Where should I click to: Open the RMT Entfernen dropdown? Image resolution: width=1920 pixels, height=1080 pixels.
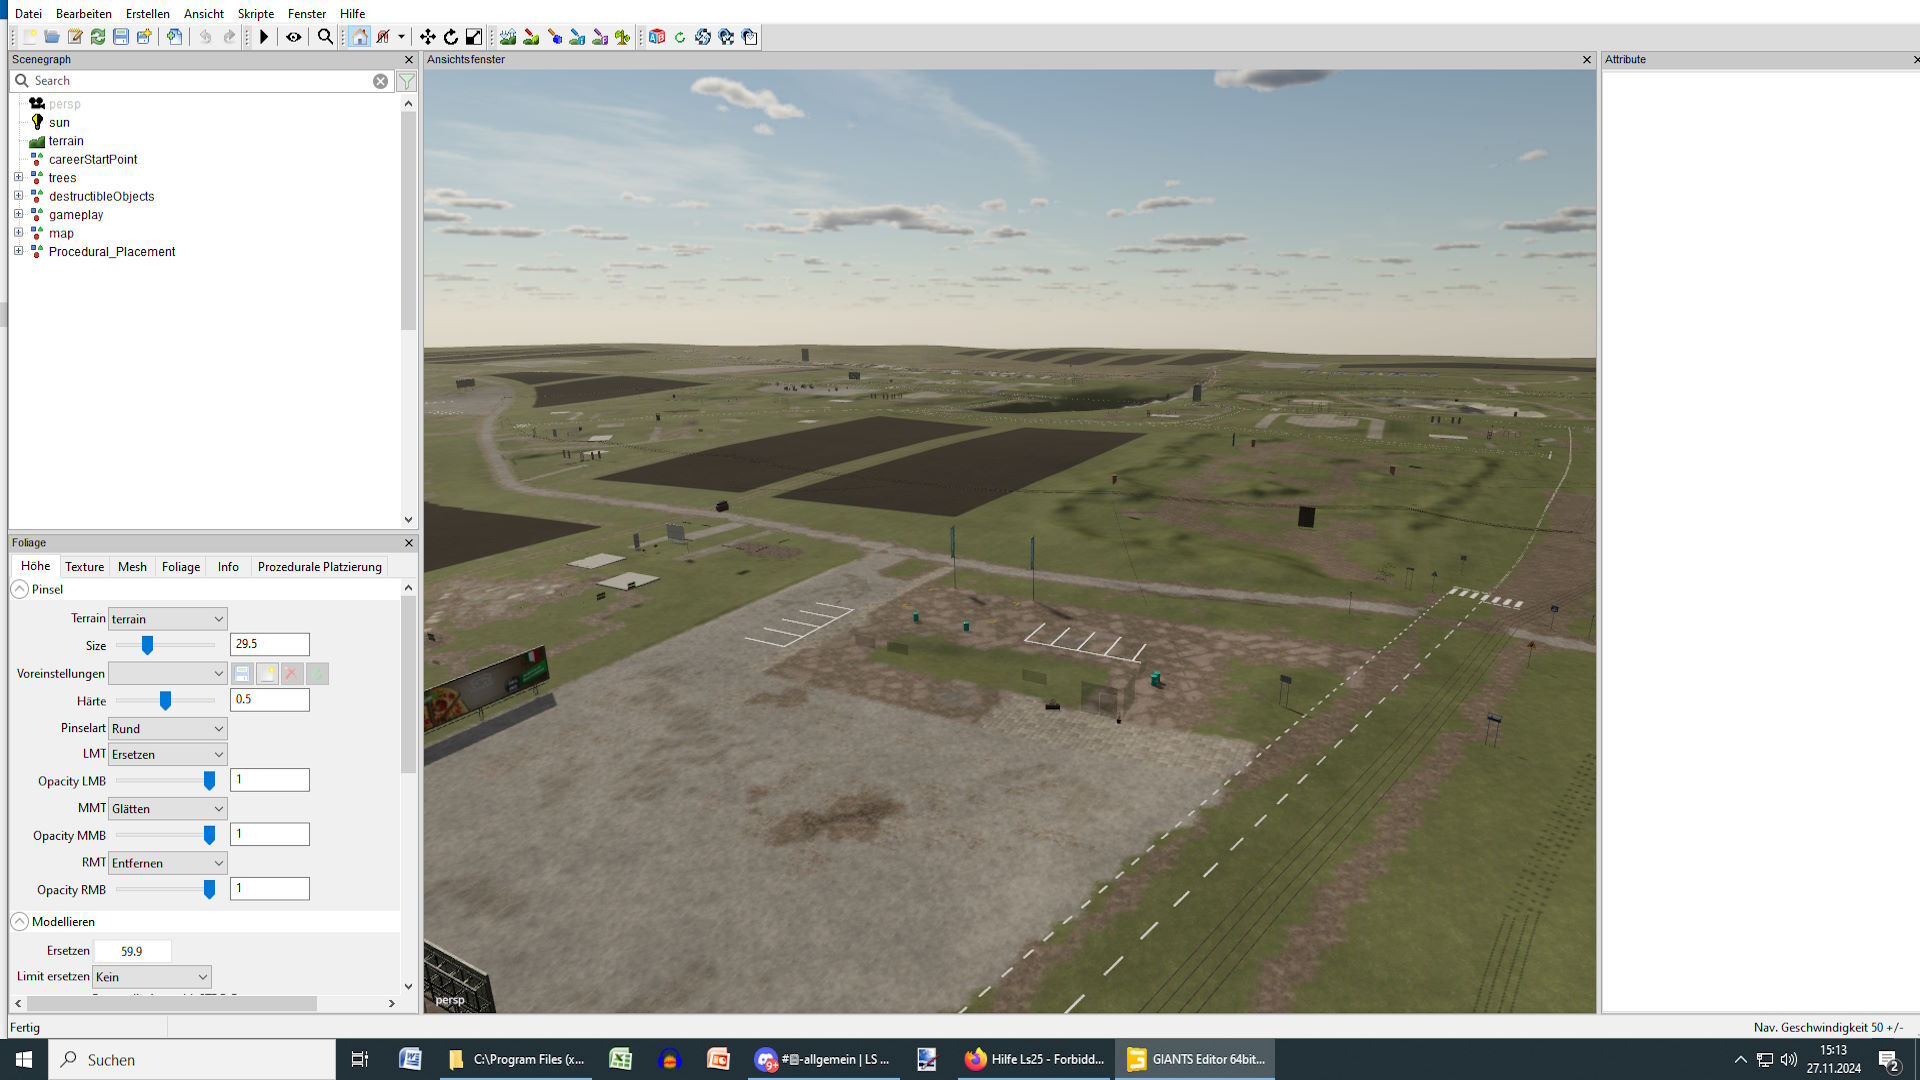[x=167, y=862]
